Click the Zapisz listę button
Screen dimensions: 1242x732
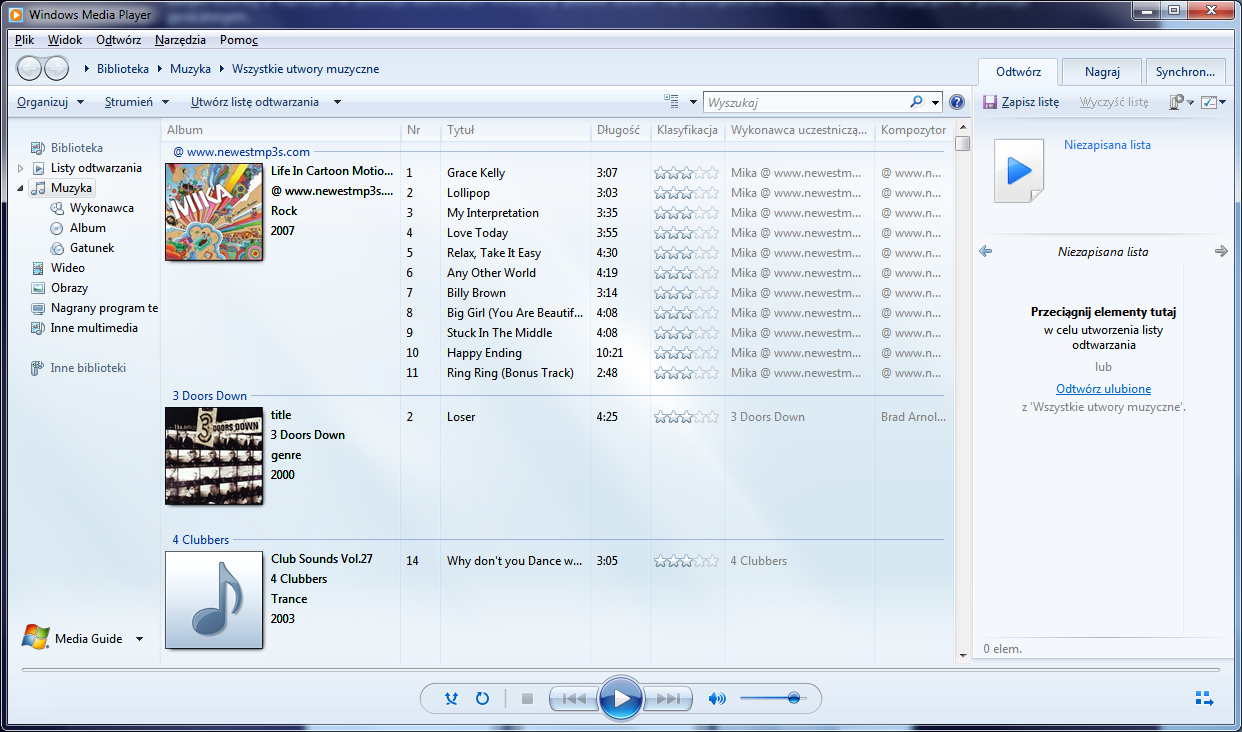point(1021,102)
